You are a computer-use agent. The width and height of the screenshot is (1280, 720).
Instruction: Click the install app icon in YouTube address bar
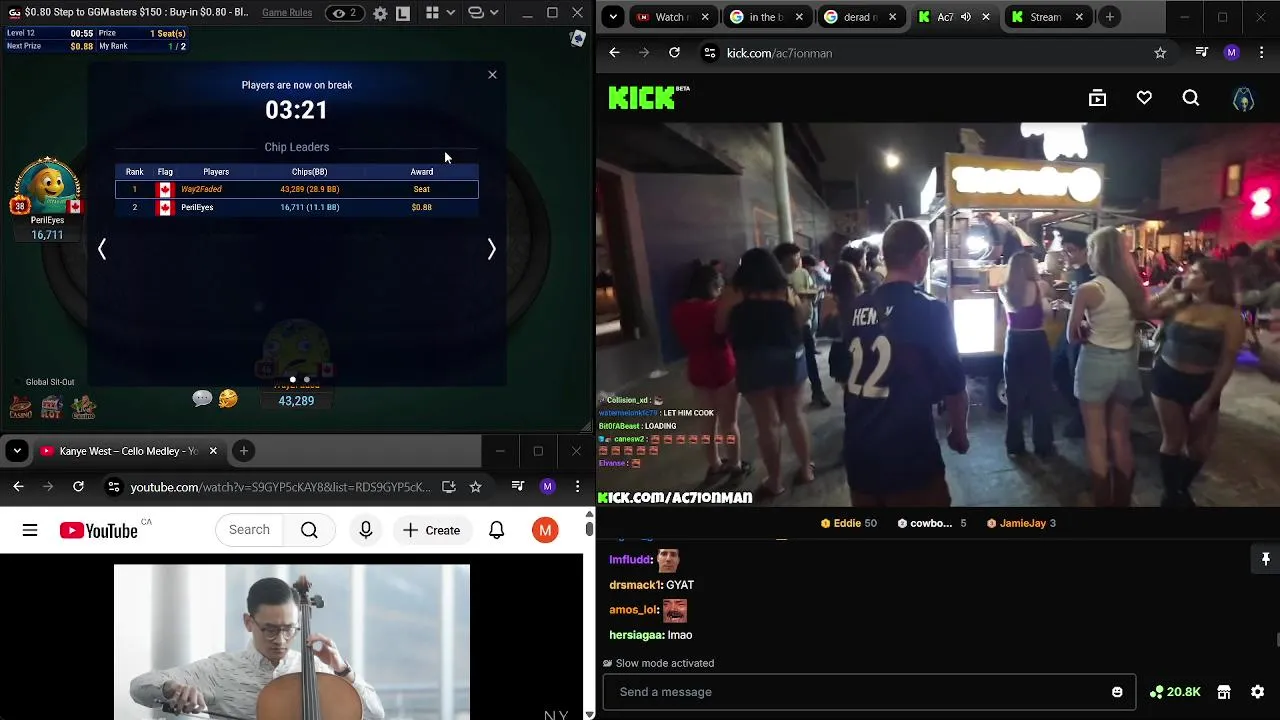(x=449, y=487)
